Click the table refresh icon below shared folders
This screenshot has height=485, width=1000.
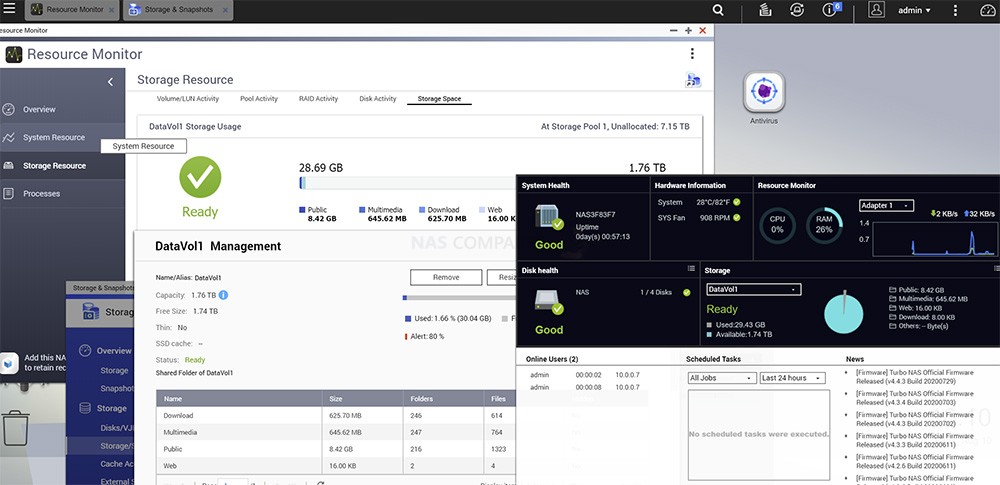(x=320, y=483)
